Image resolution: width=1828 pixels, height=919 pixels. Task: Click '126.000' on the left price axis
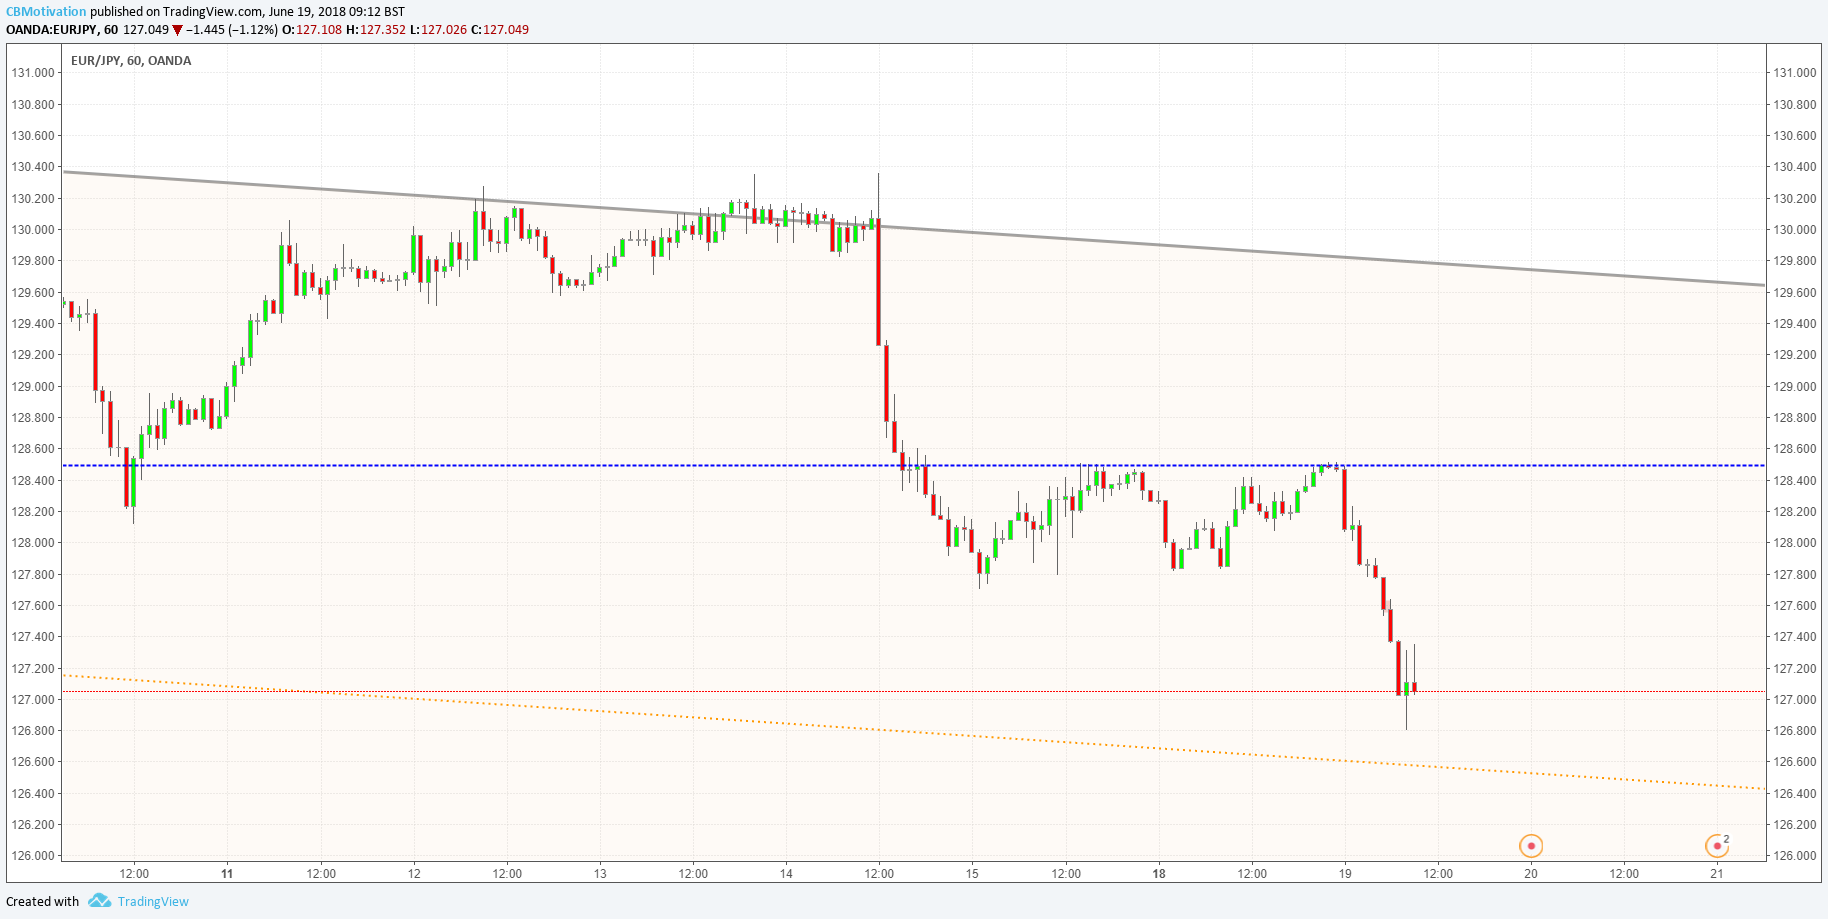click(x=33, y=856)
